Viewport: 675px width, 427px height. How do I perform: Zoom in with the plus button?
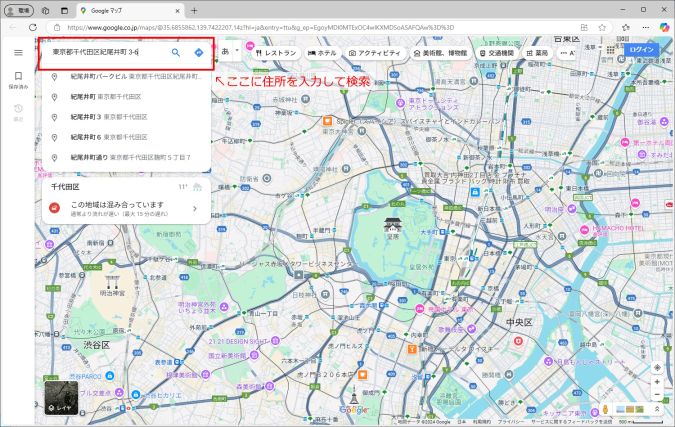pyautogui.click(x=656, y=382)
